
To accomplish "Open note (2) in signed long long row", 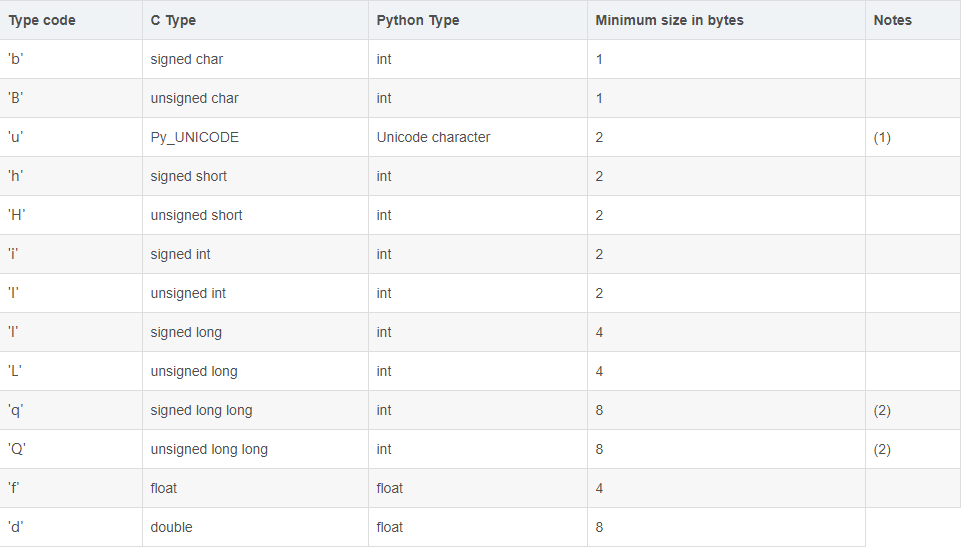I will coord(882,410).
